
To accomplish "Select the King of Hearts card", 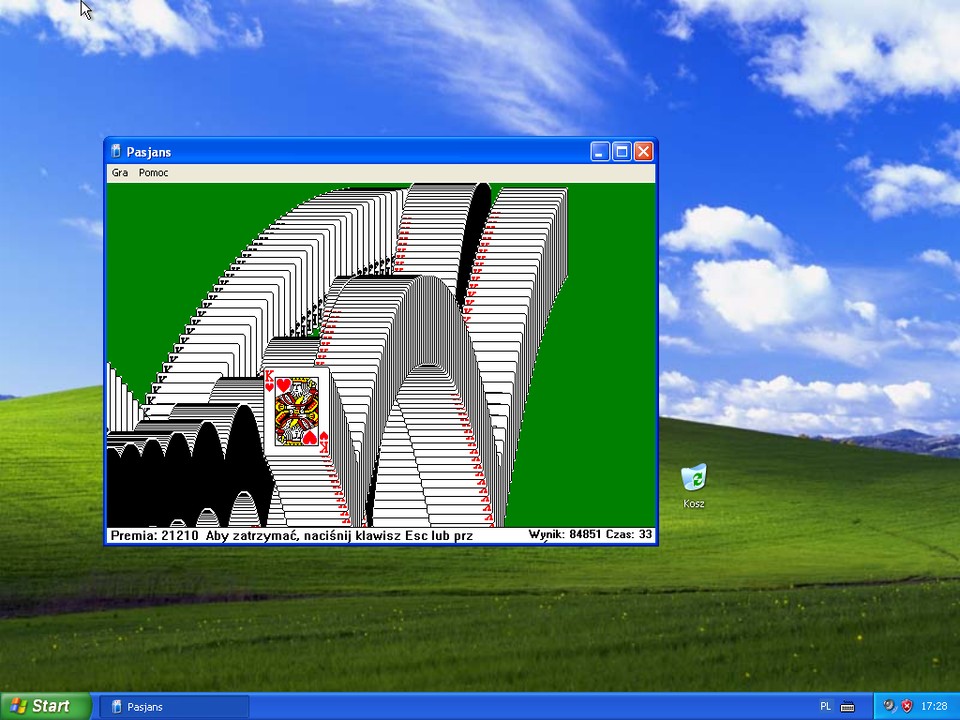I will (297, 410).
